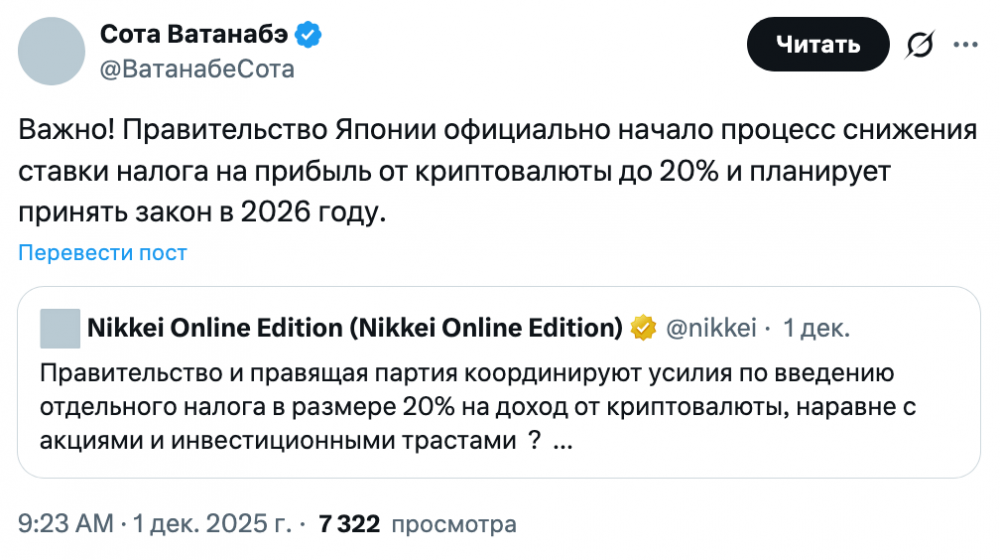Click the quoted post's 1 дек. date
The width and height of the screenshot is (1000, 560).
coord(816,327)
